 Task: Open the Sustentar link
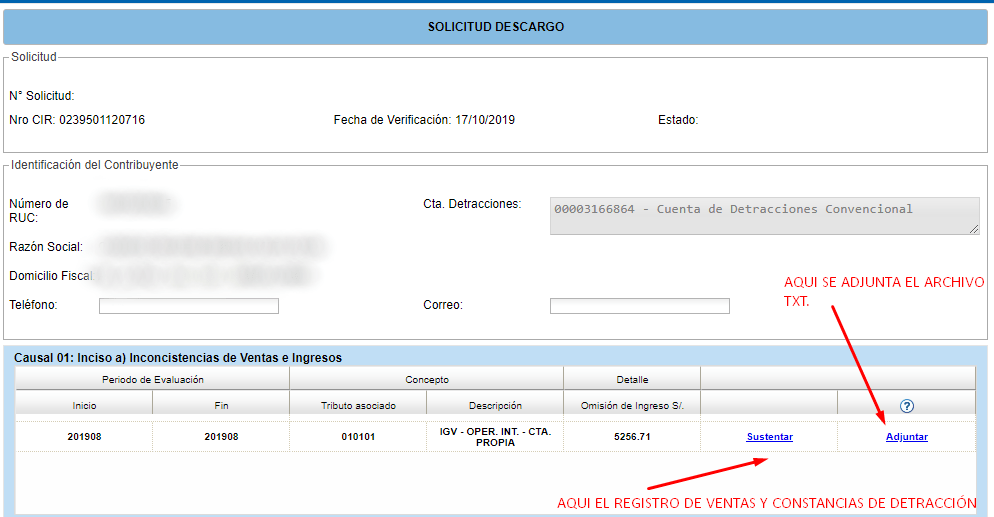point(769,437)
